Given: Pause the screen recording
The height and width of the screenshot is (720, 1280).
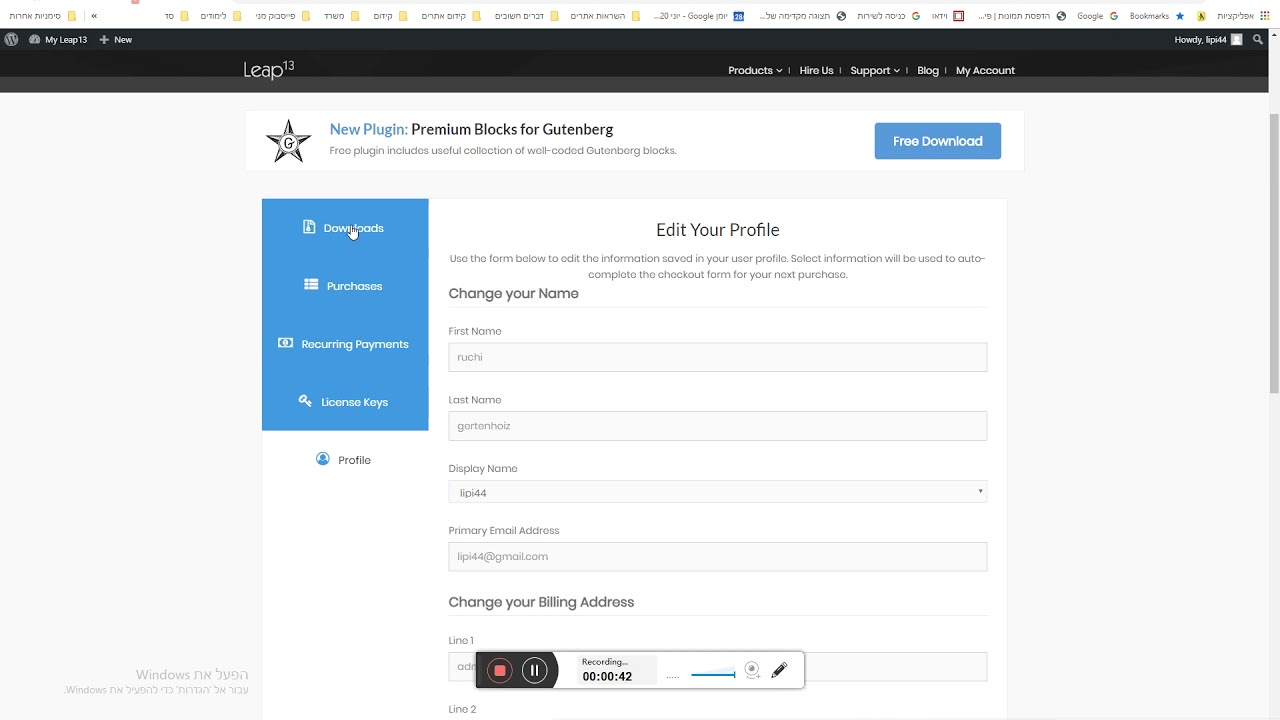Looking at the screenshot, I should pyautogui.click(x=535, y=670).
